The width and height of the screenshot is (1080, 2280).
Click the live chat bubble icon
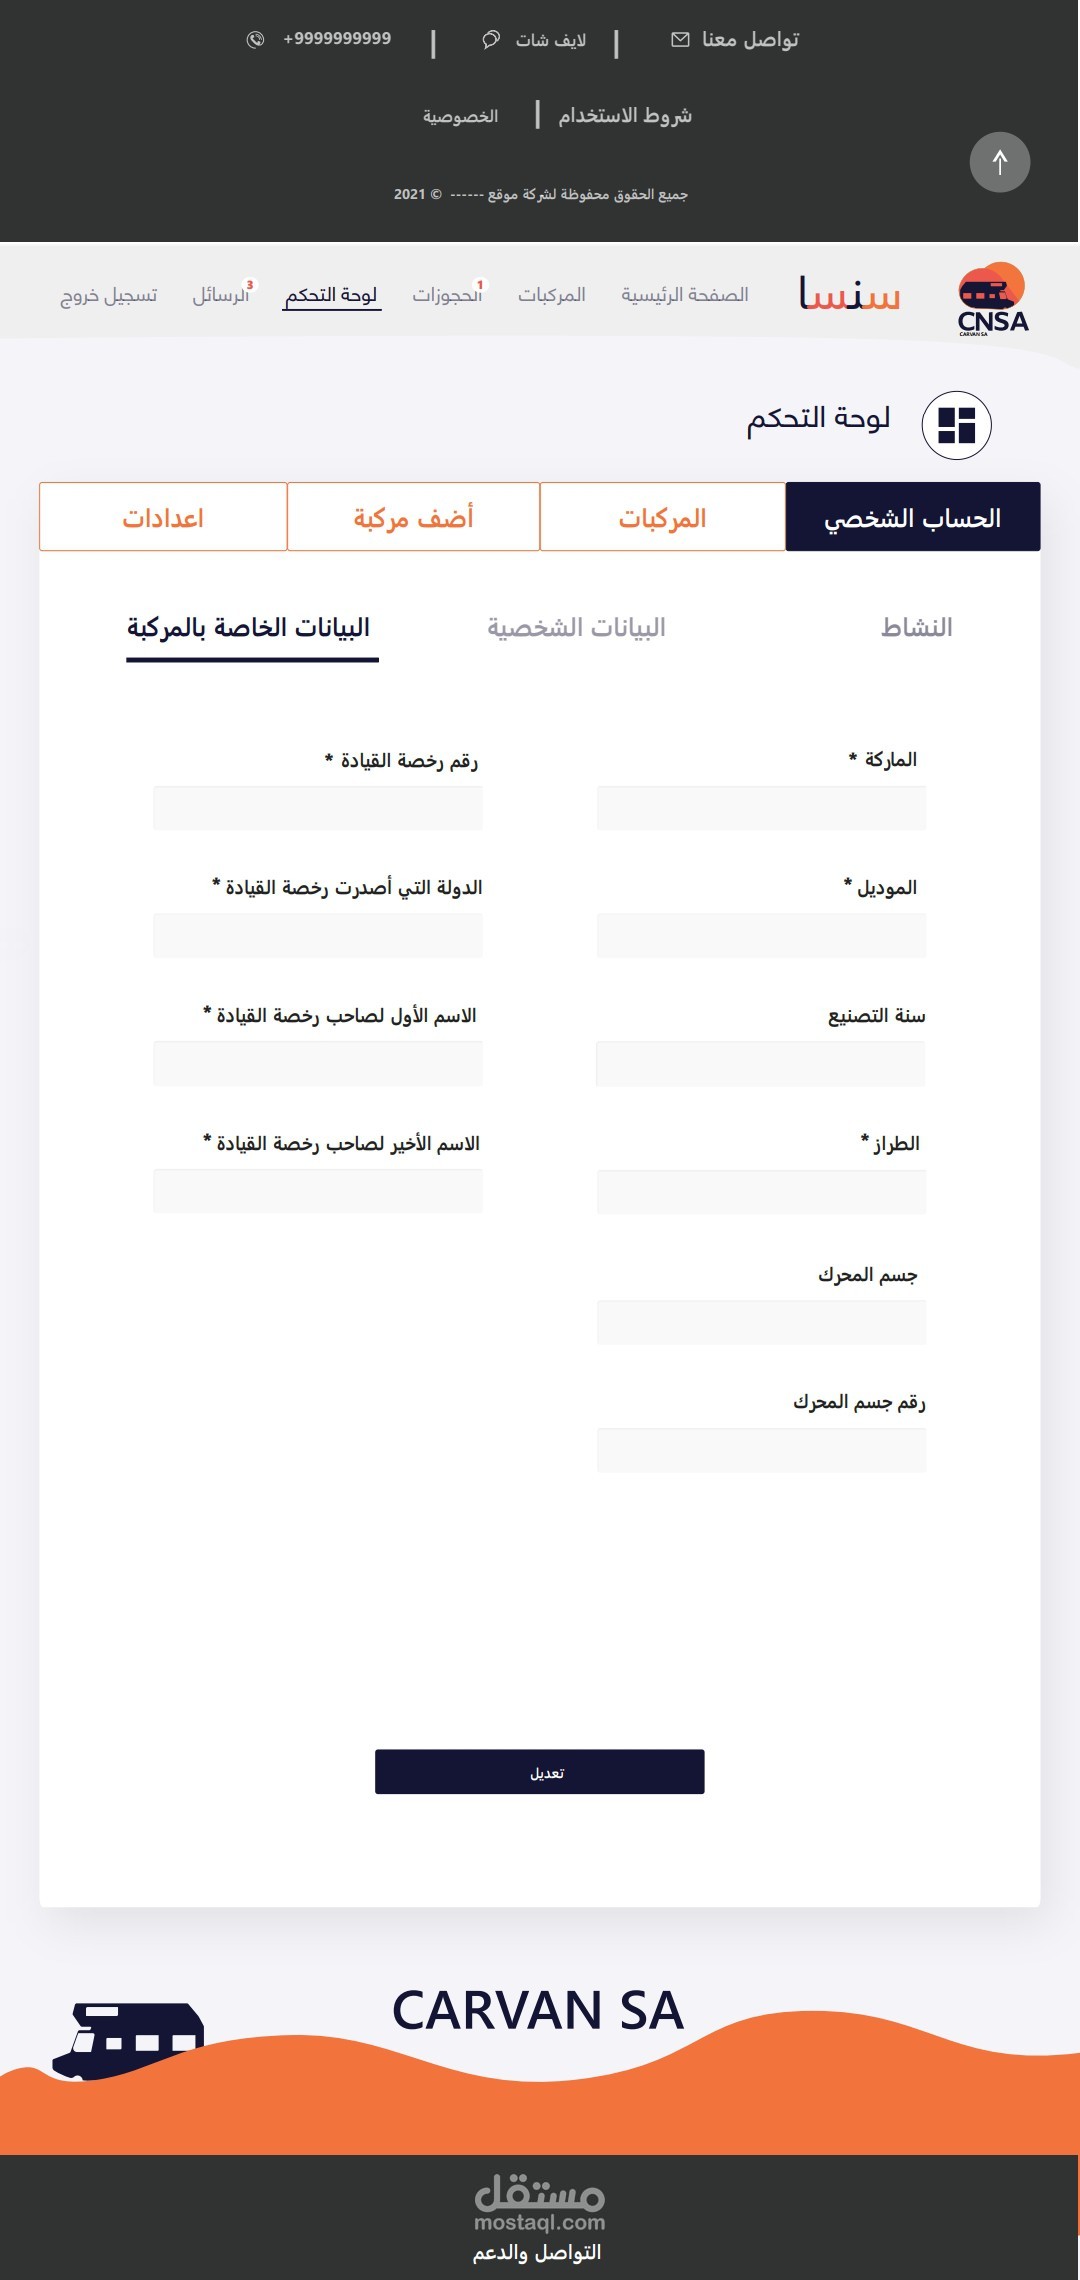click(x=491, y=40)
